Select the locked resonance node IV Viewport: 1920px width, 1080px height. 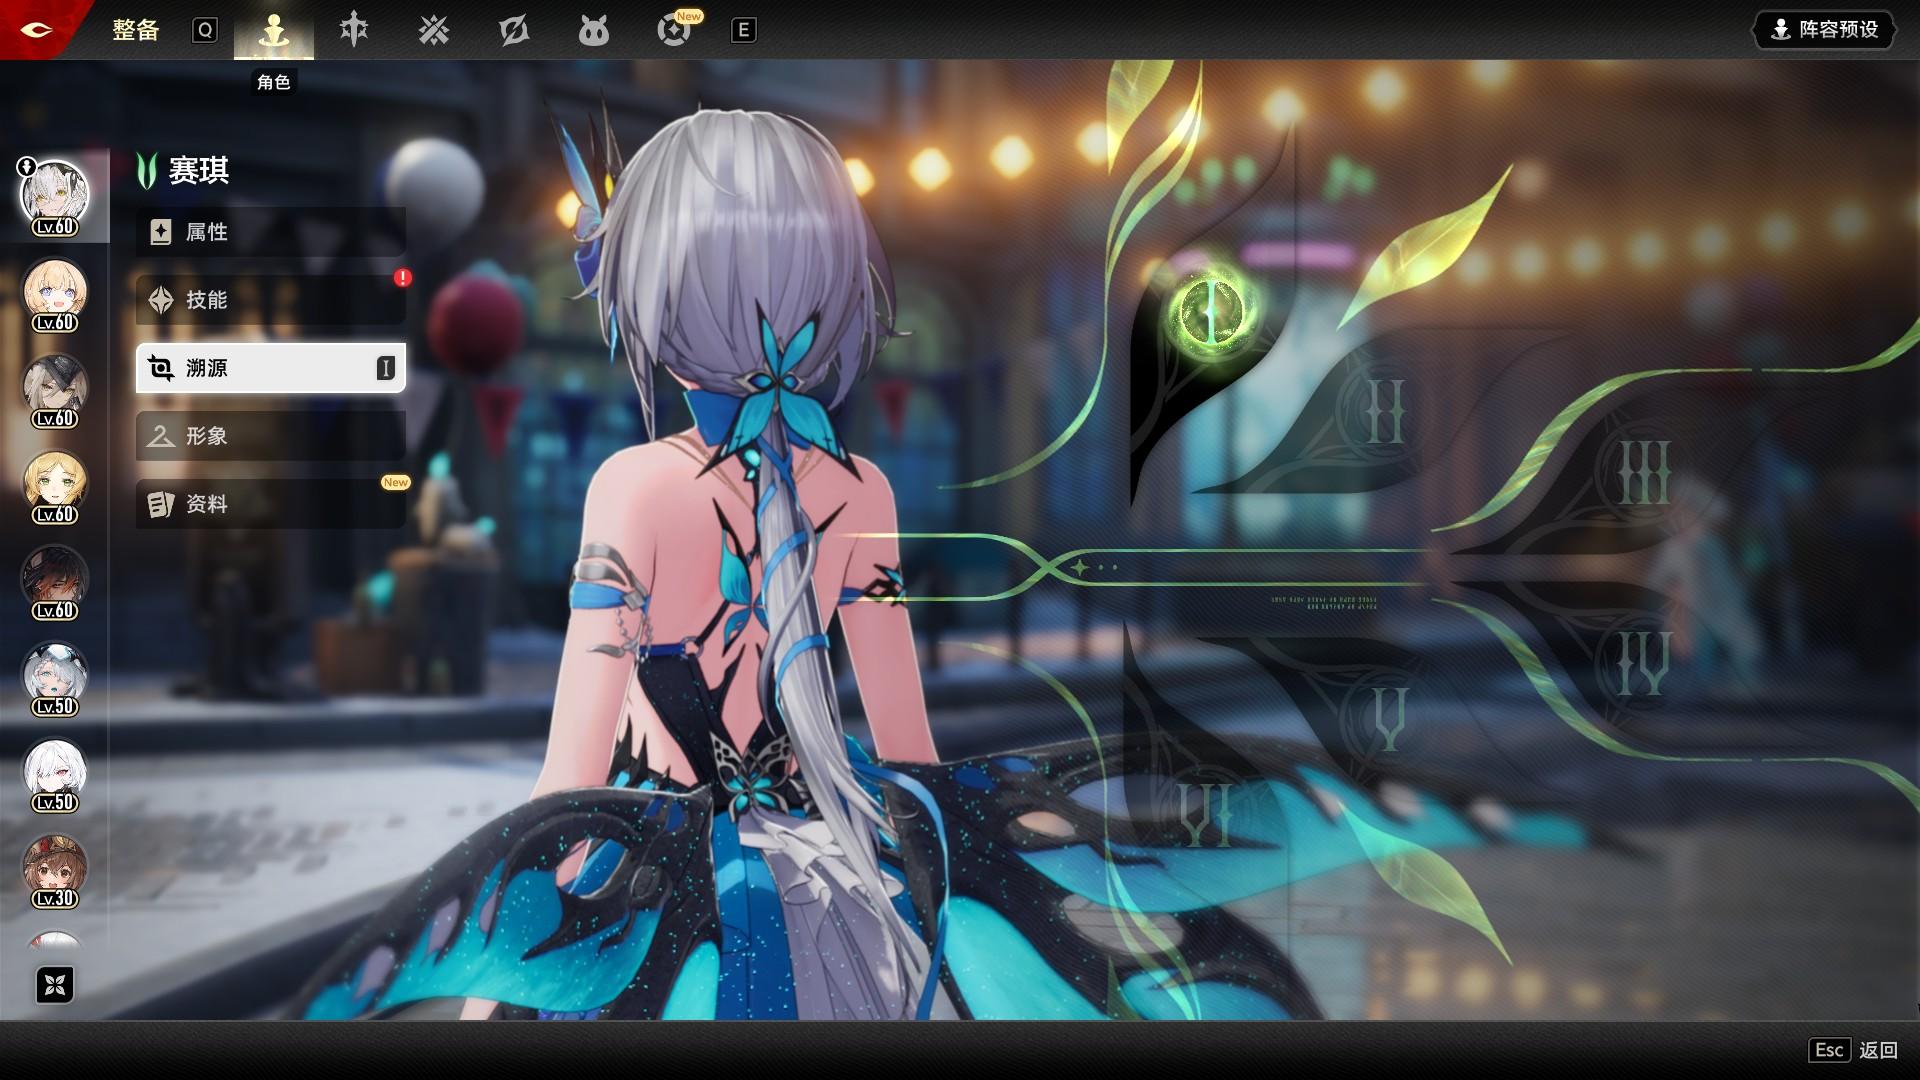(1644, 665)
